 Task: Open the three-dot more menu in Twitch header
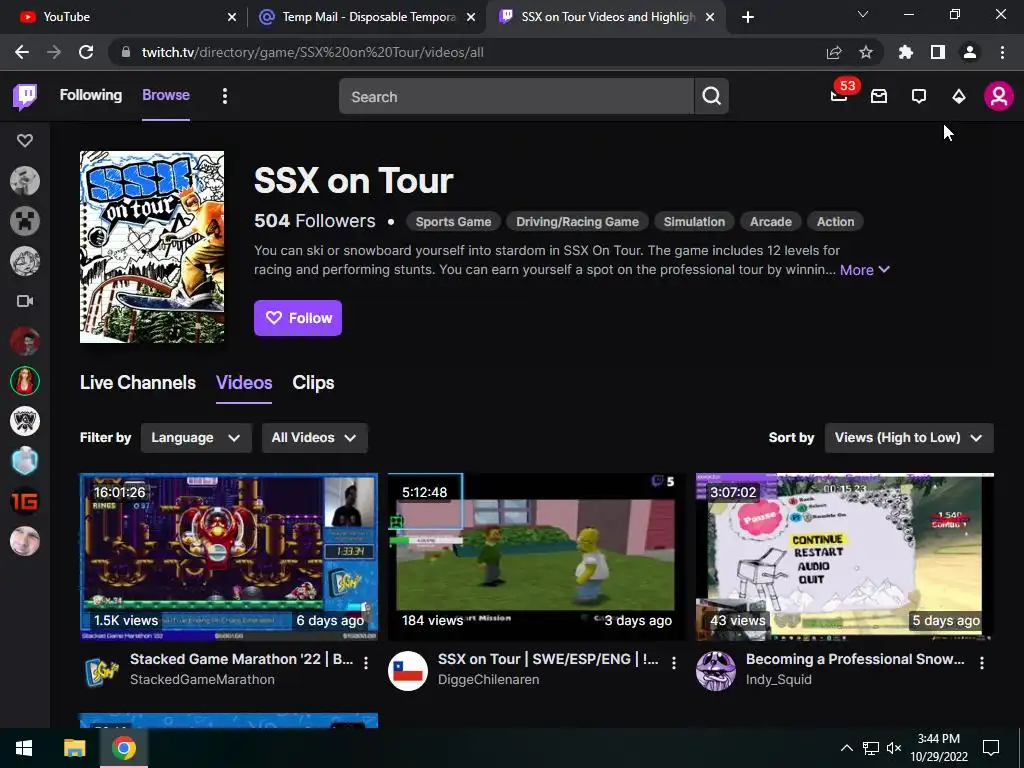[225, 97]
